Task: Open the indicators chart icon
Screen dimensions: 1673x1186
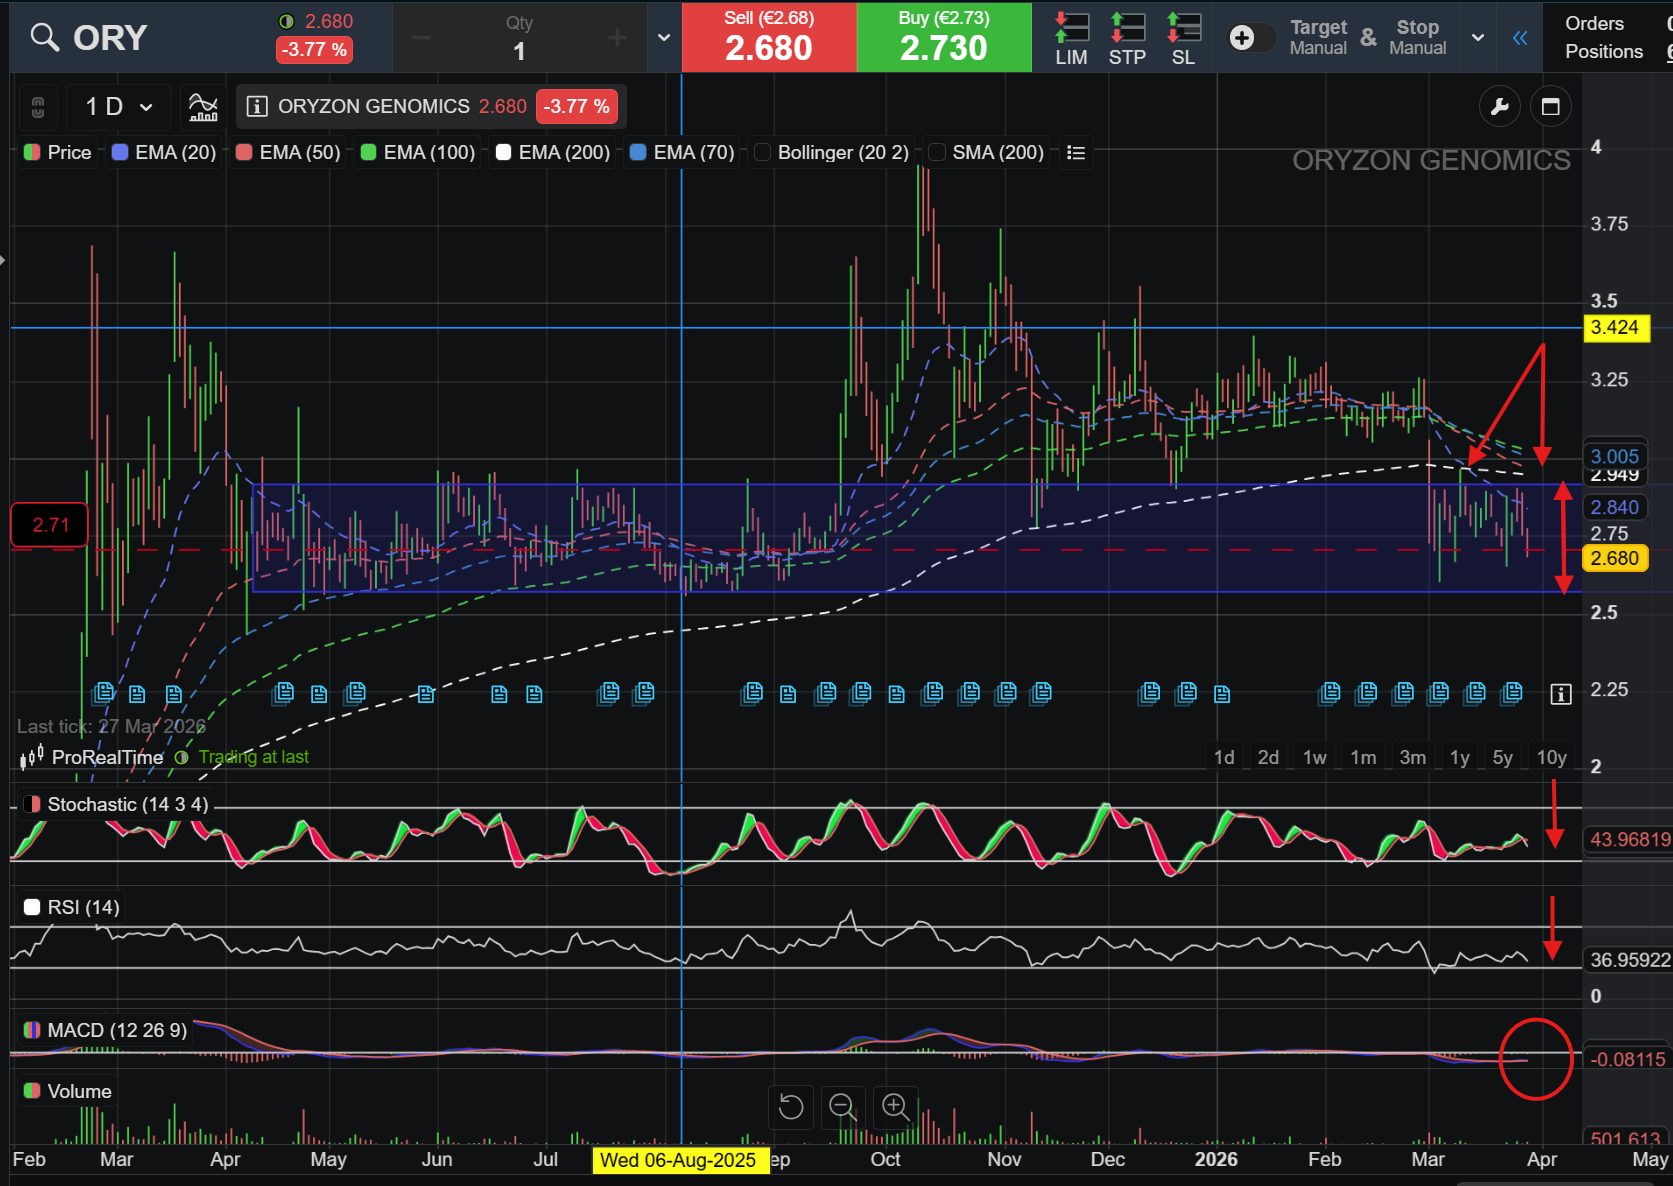Action: pos(203,106)
